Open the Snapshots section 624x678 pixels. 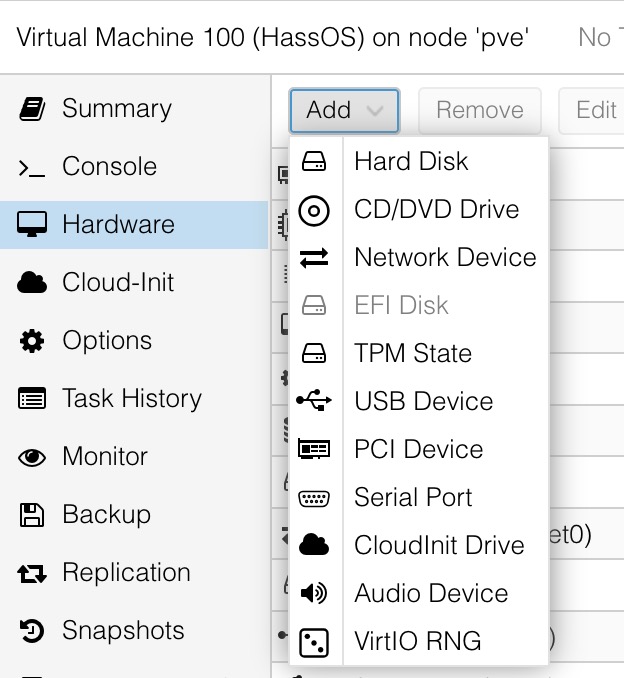134,630
